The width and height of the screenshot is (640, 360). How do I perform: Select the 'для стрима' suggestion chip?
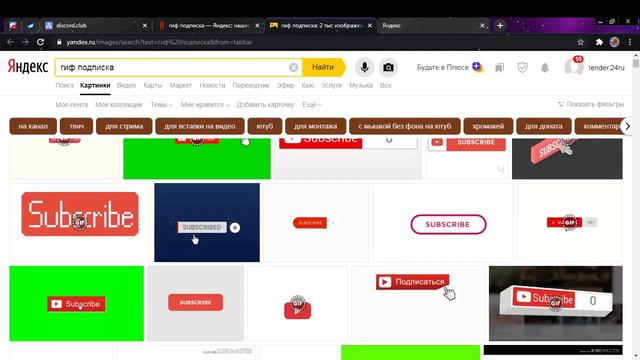click(x=124, y=126)
